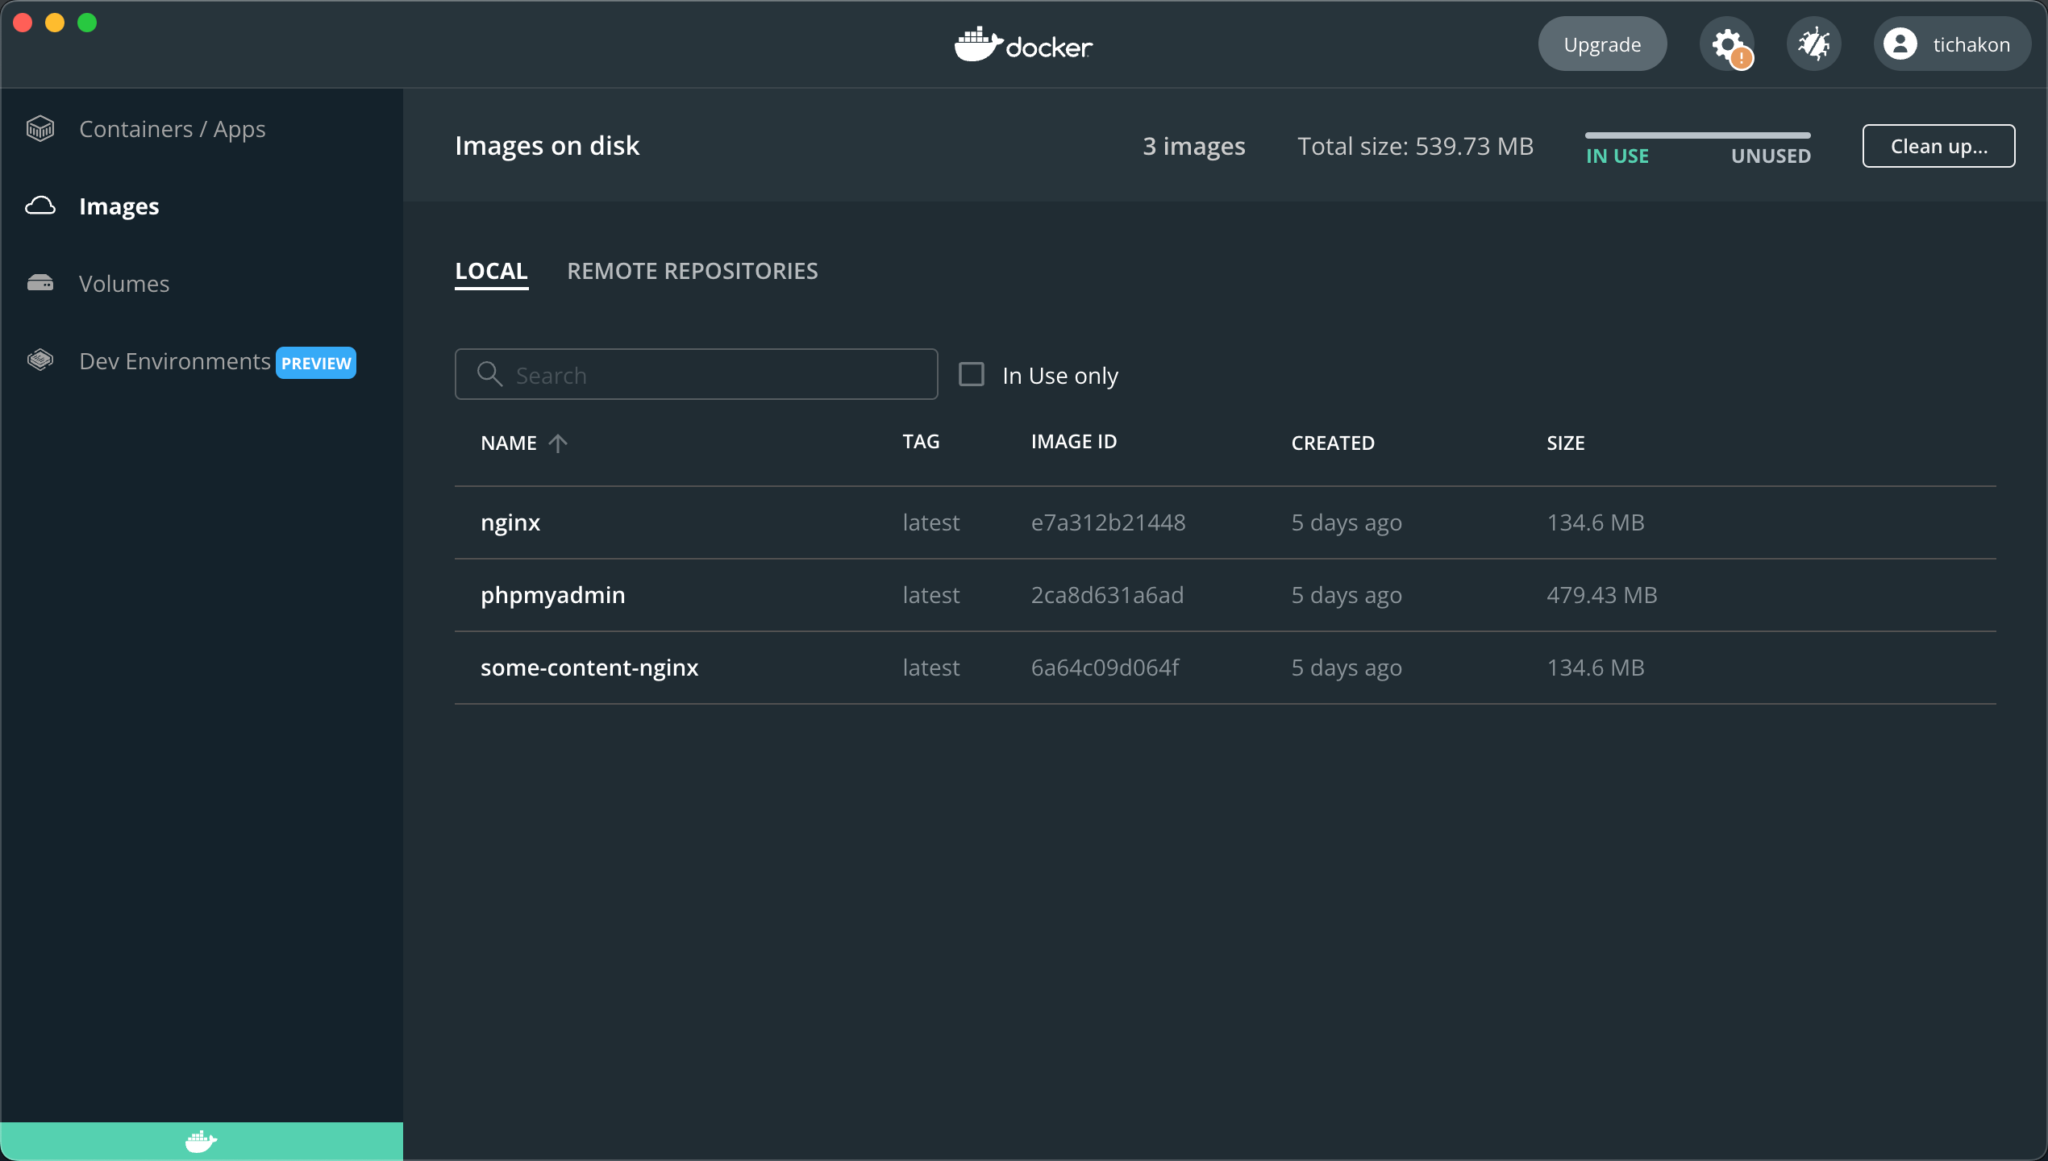
Task: Open the Volumes section icon
Action: coord(40,283)
